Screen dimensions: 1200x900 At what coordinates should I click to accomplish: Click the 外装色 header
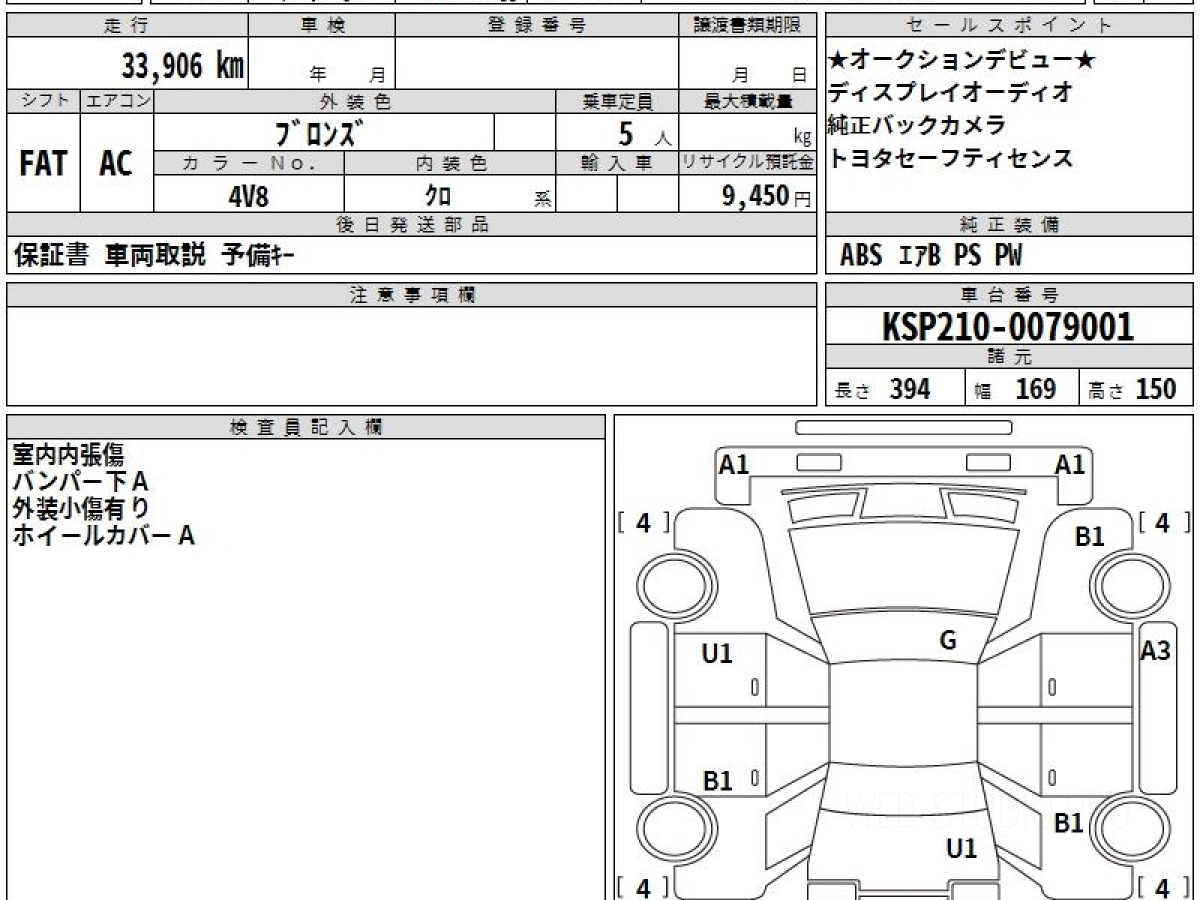point(355,101)
